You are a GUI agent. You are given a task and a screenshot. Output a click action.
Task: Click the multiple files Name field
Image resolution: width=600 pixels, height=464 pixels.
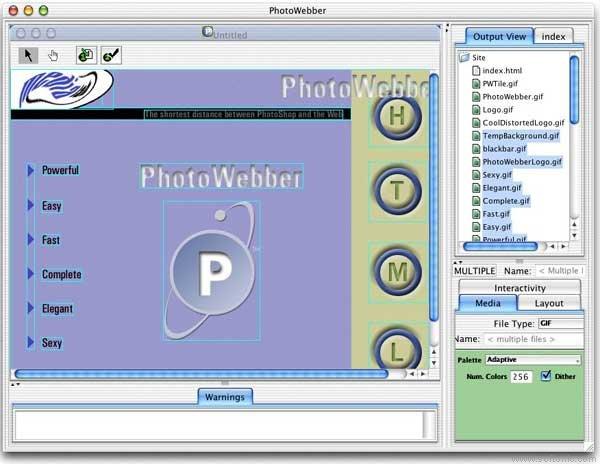(x=534, y=339)
